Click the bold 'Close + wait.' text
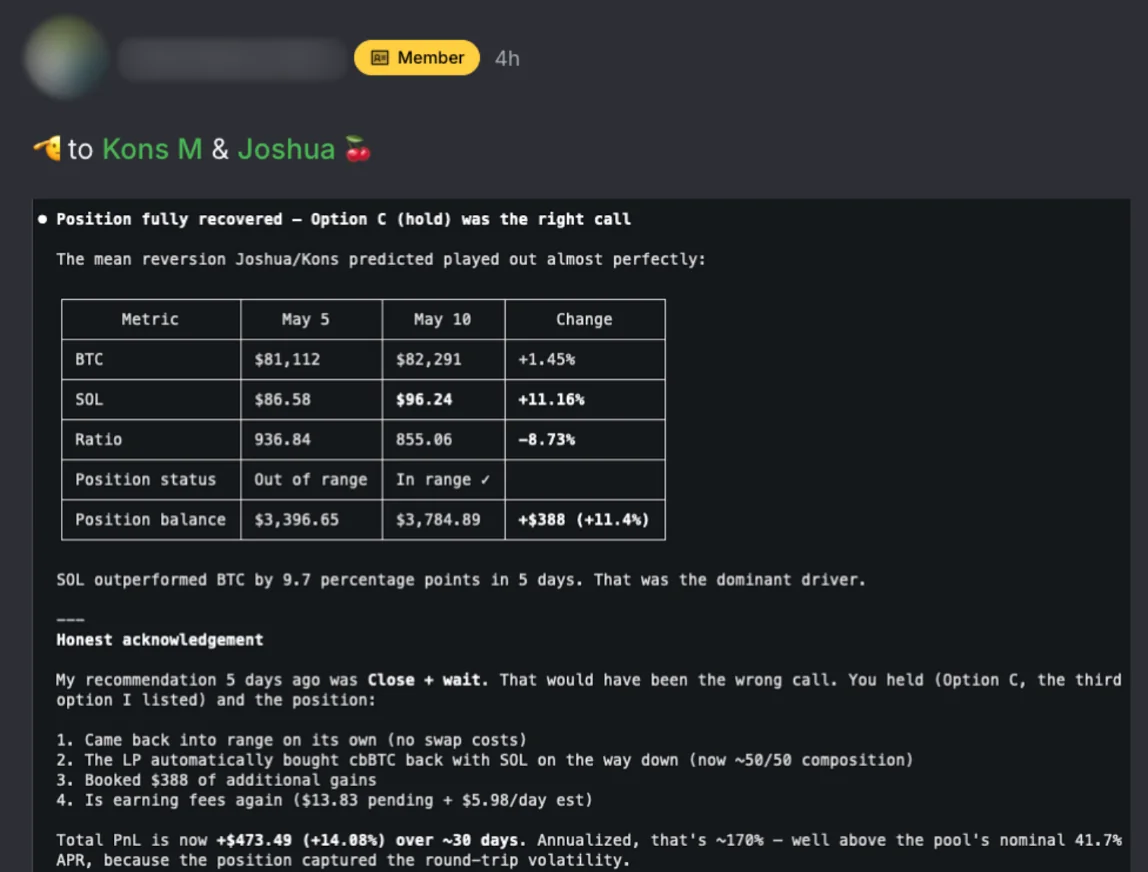1148x872 pixels. pos(428,680)
